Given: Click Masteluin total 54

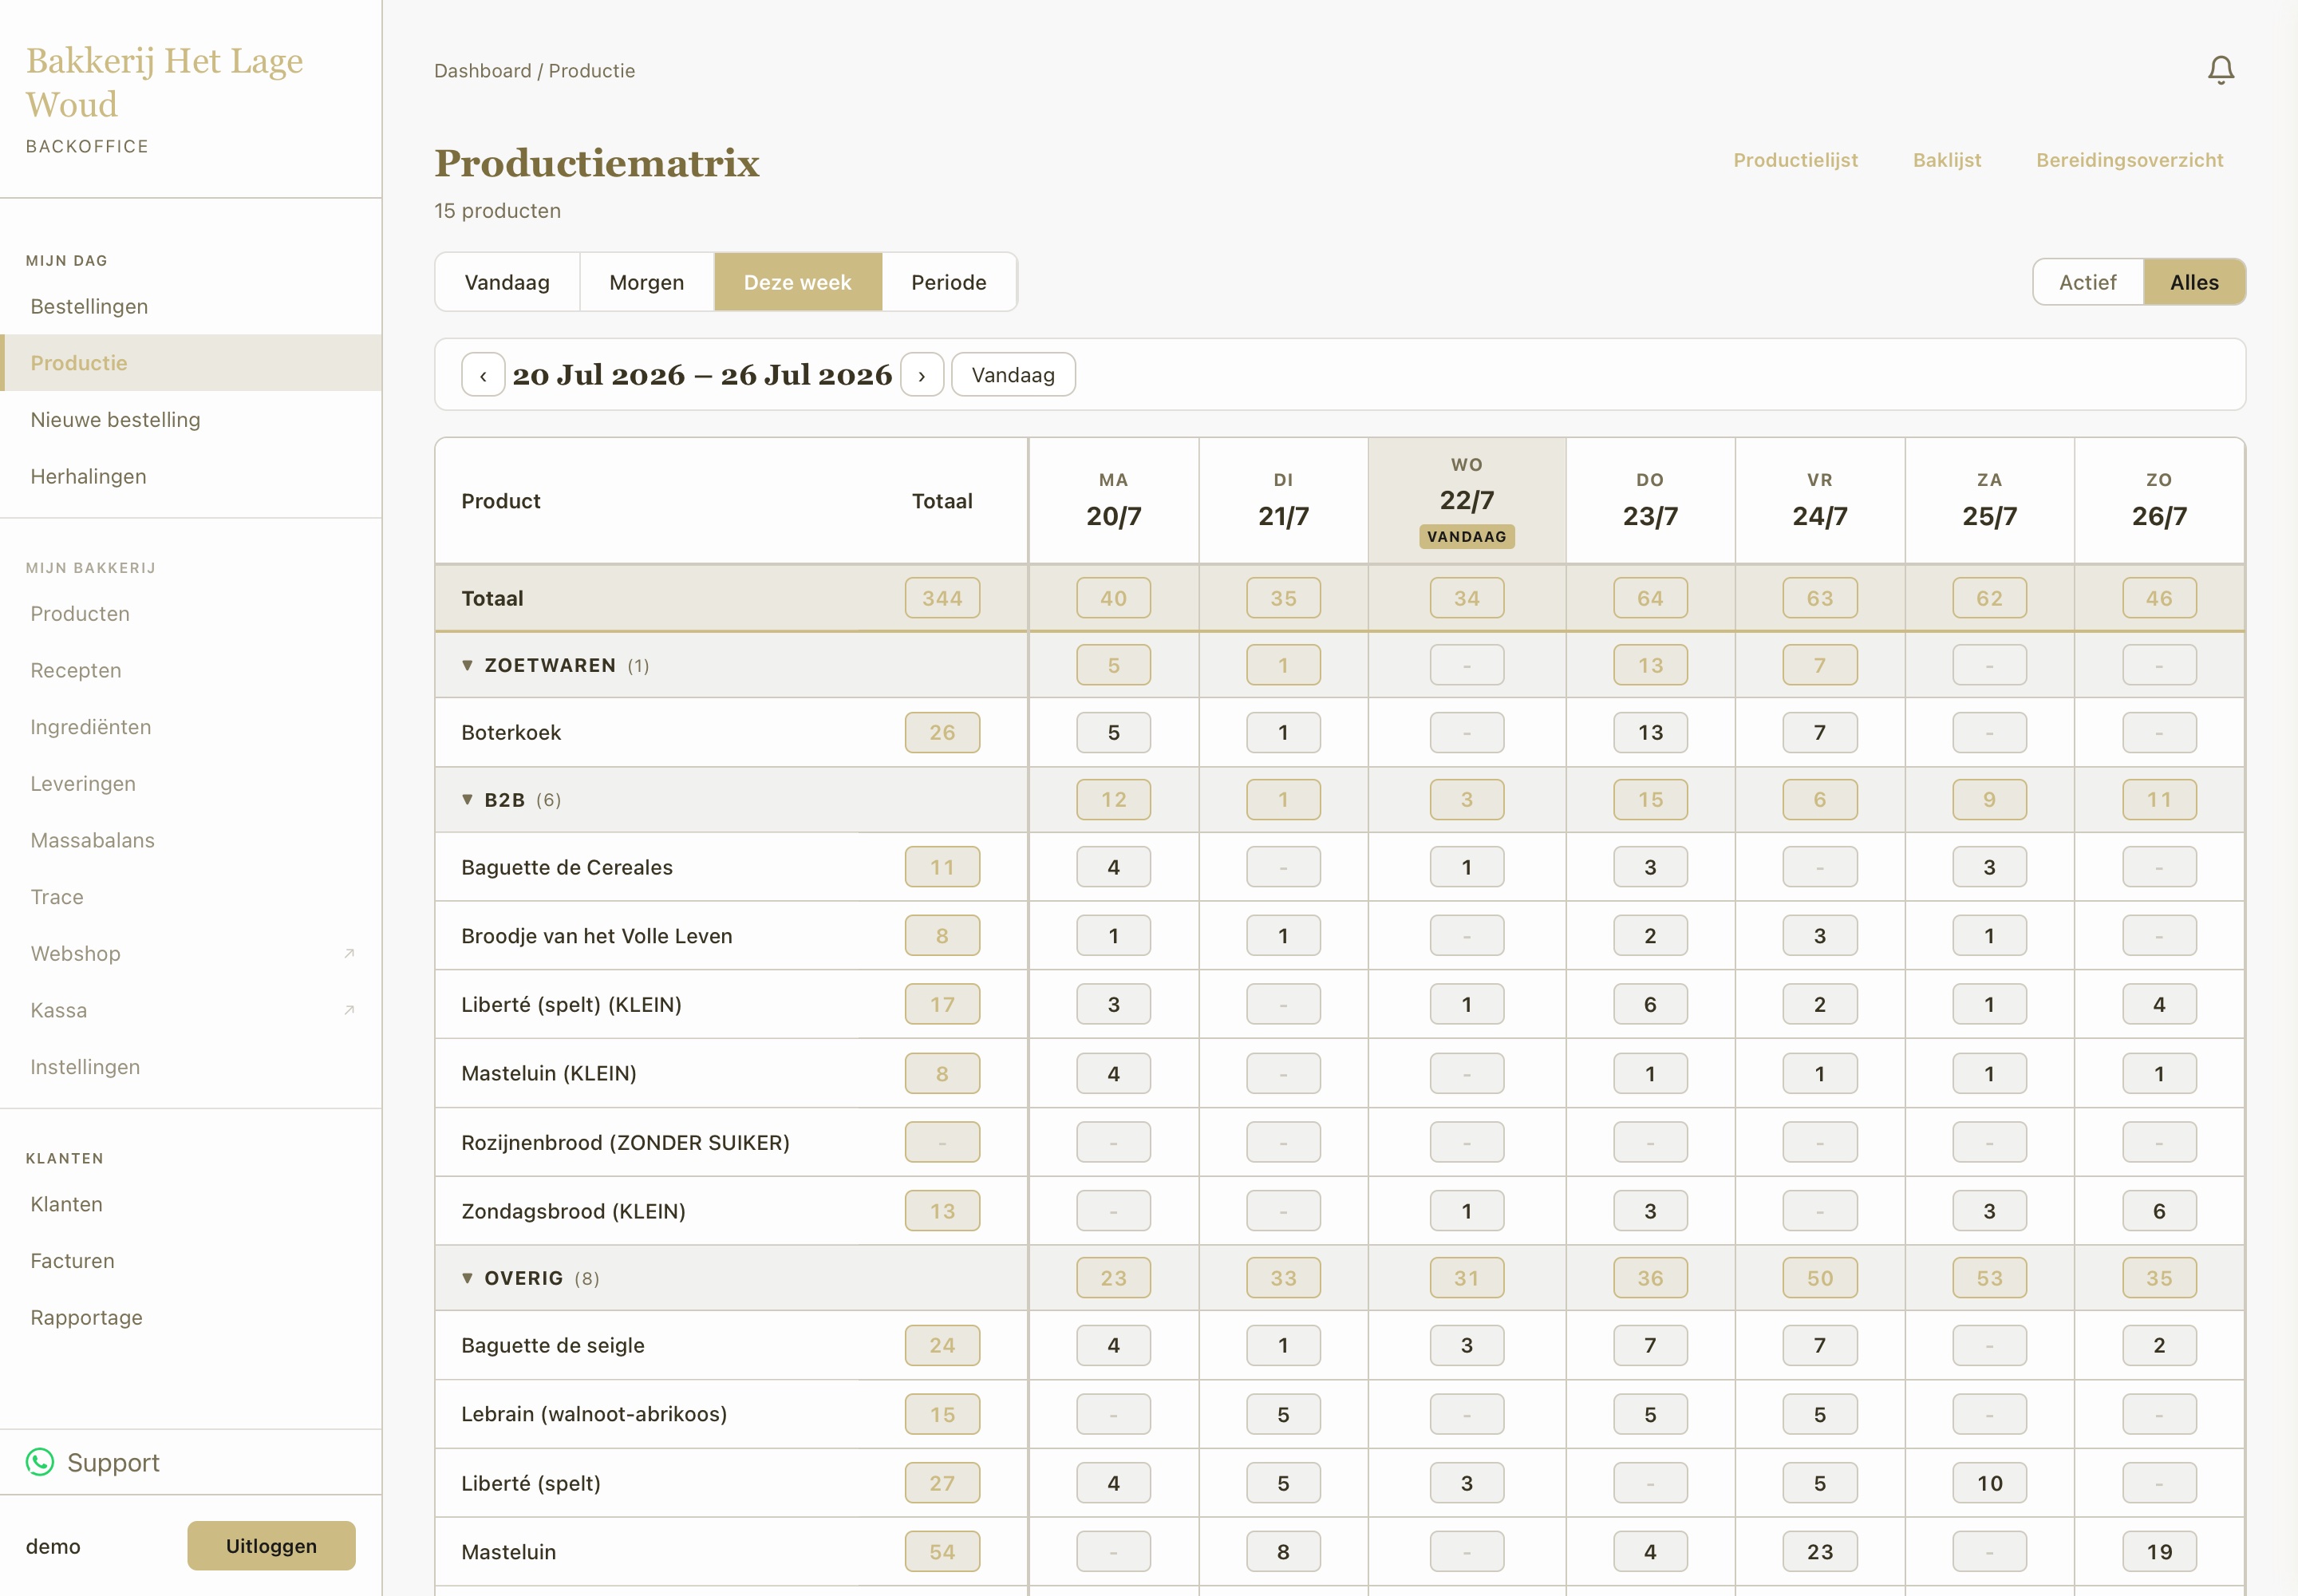Looking at the screenshot, I should [942, 1552].
